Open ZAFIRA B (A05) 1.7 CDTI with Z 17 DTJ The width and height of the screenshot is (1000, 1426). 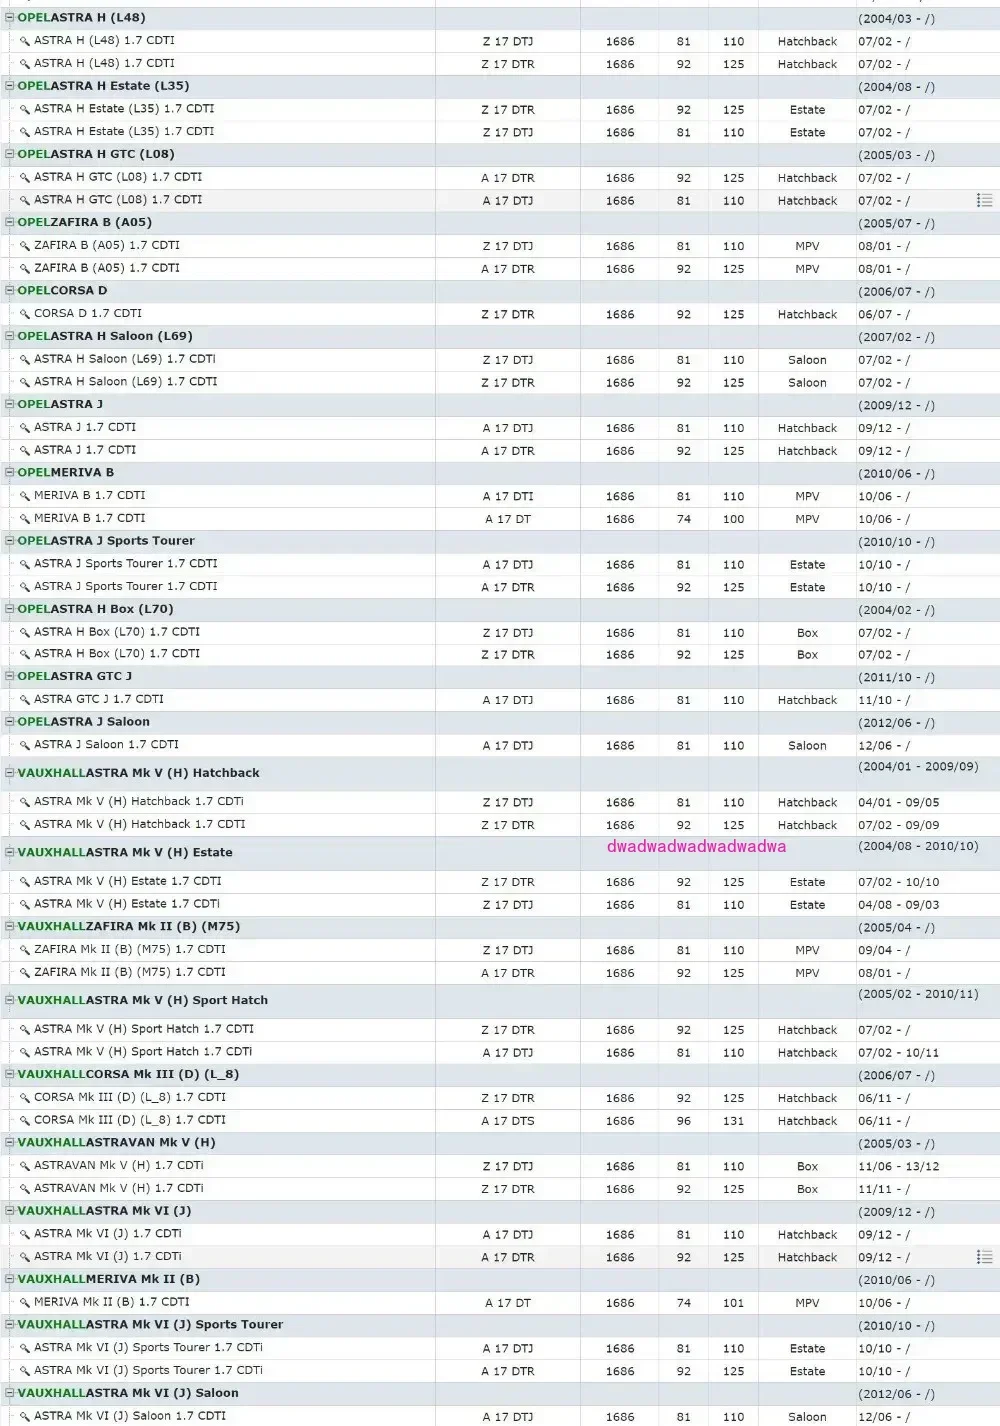click(x=107, y=245)
